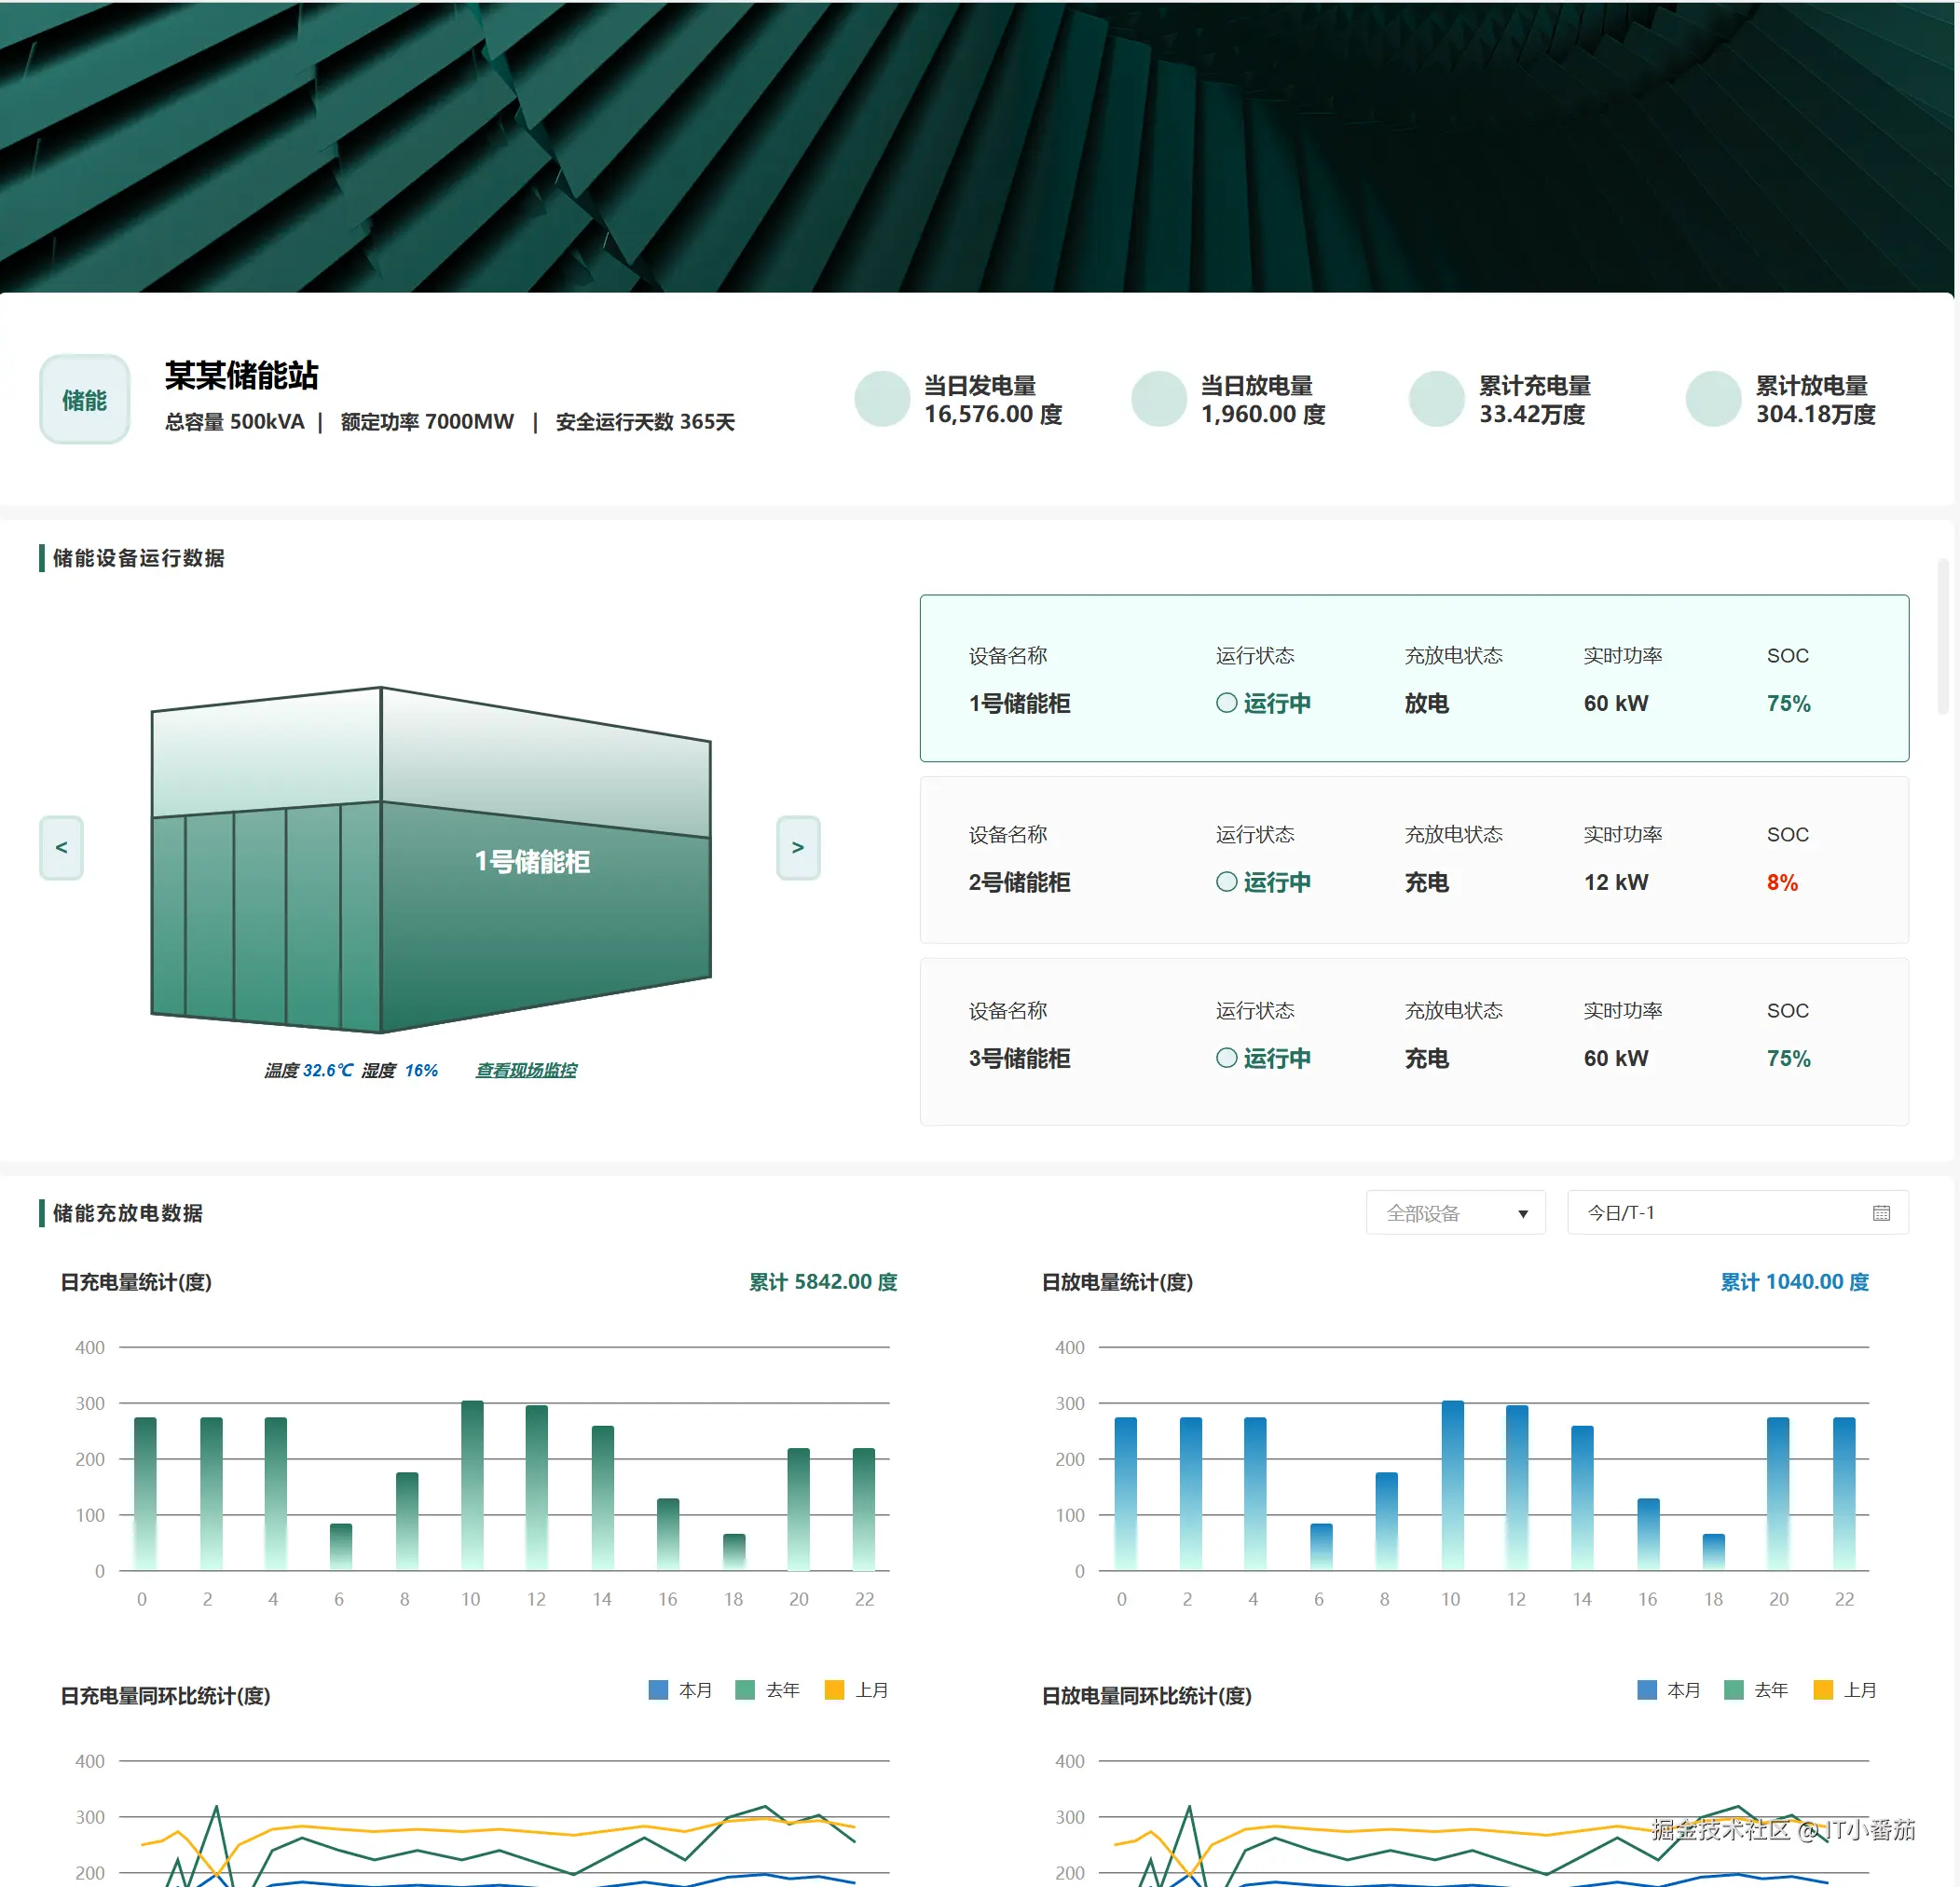Click the 1号储能柜 3D cabinet image
This screenshot has height=1887, width=1960.
coord(430,860)
